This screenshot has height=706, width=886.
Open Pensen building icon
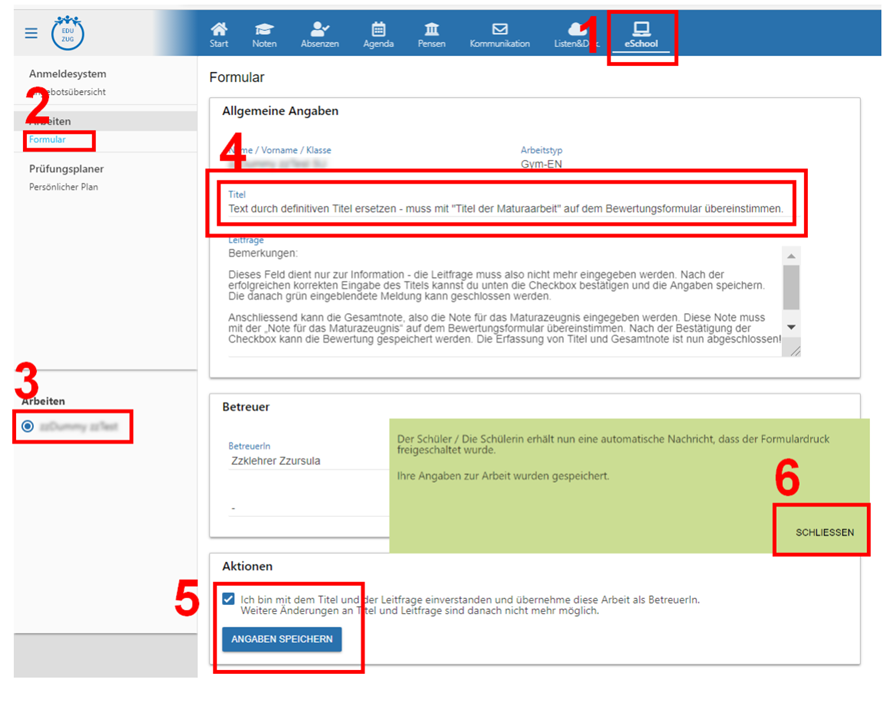[431, 35]
